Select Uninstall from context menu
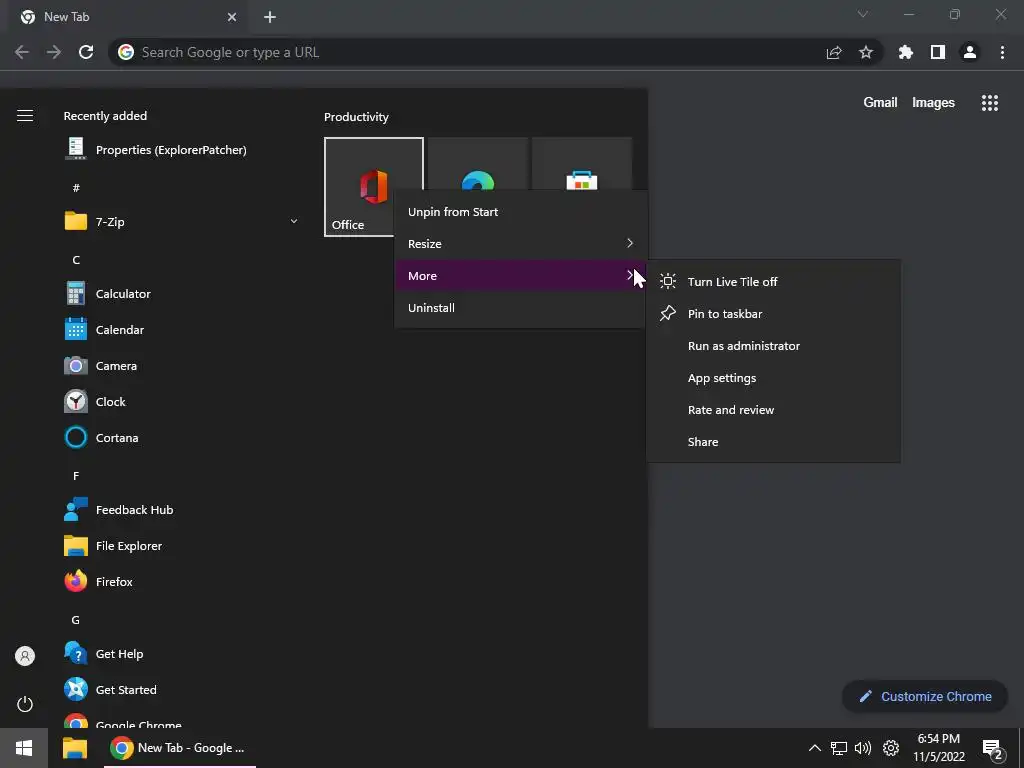Viewport: 1024px width, 768px height. (x=520, y=308)
